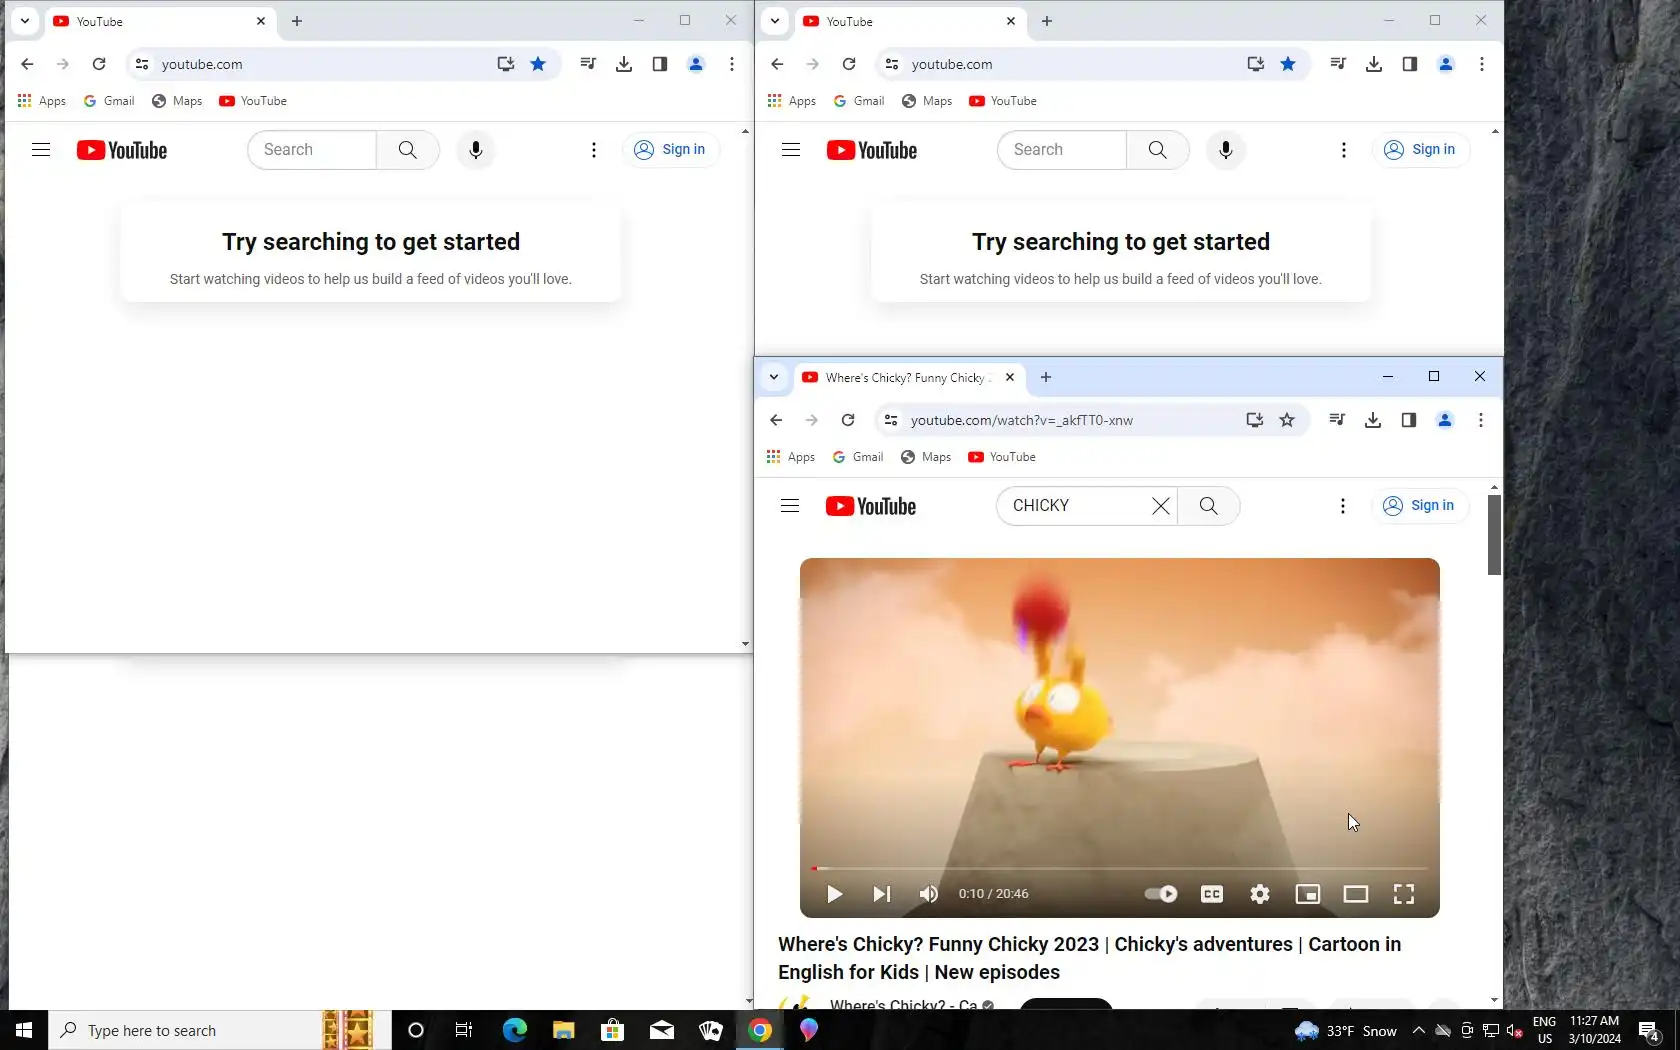
Task: Open settings dots in top-right YouTube page
Action: (1344, 150)
